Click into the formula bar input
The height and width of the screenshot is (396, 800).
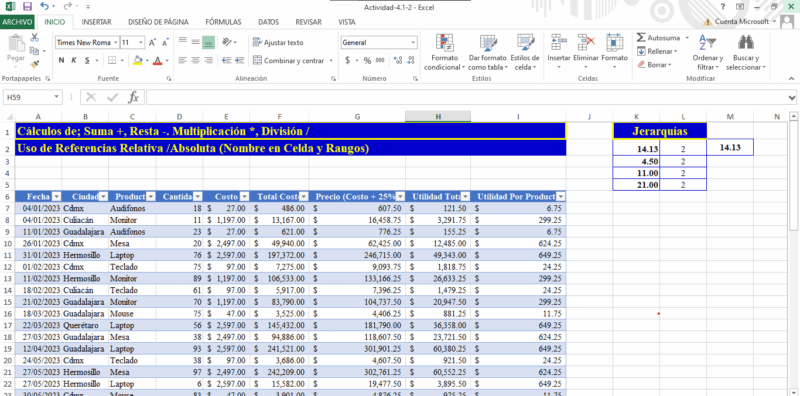click(467, 97)
